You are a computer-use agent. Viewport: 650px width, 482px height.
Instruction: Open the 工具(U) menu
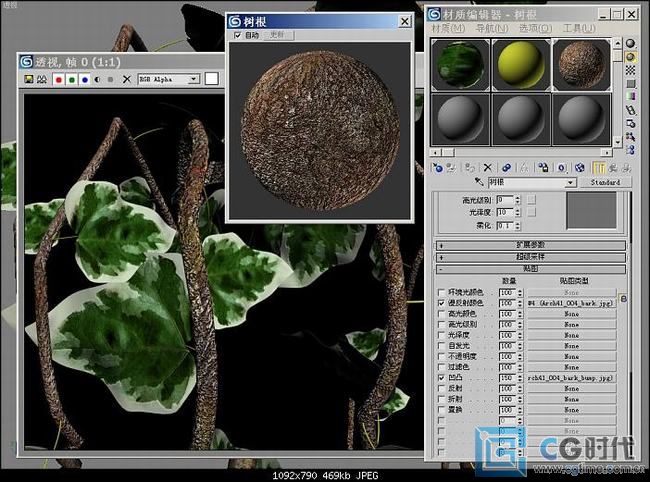click(x=579, y=28)
